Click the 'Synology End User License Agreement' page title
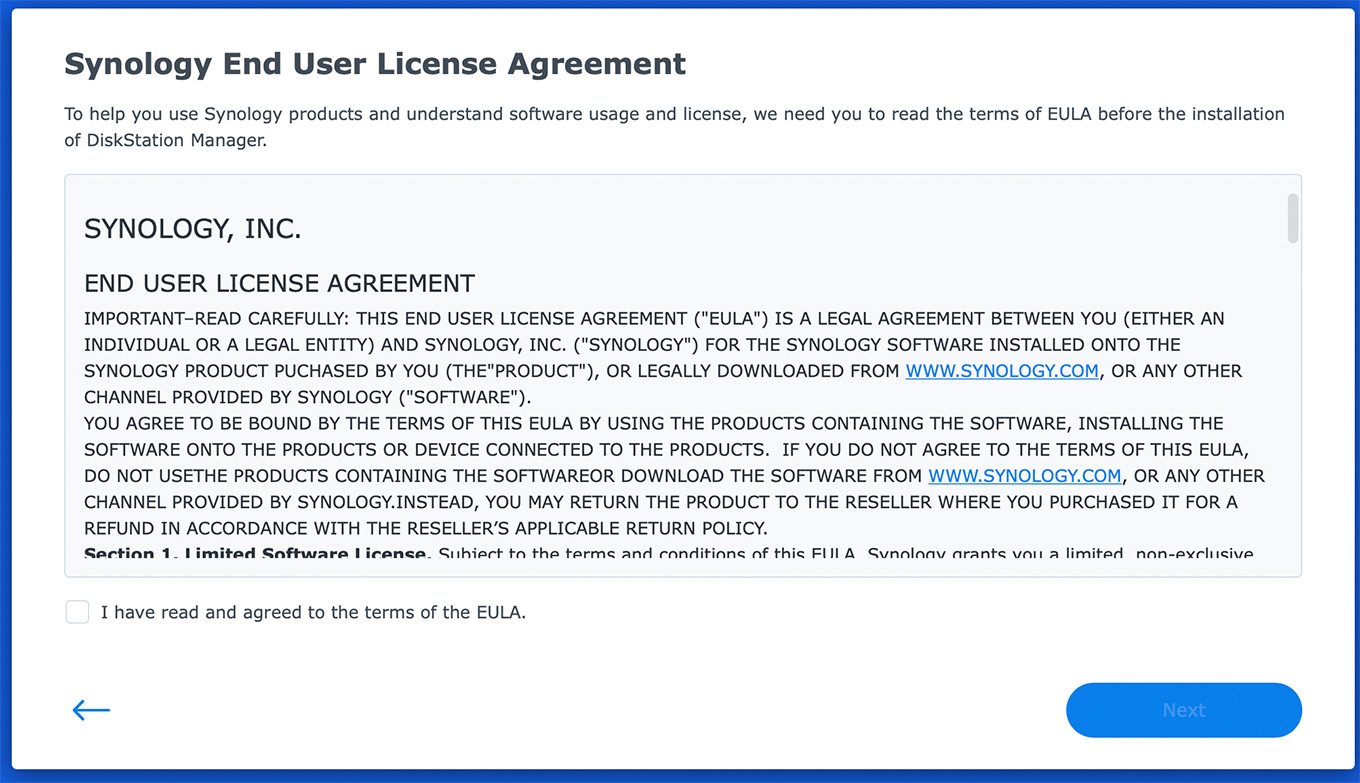Image resolution: width=1360 pixels, height=783 pixels. pyautogui.click(x=375, y=64)
